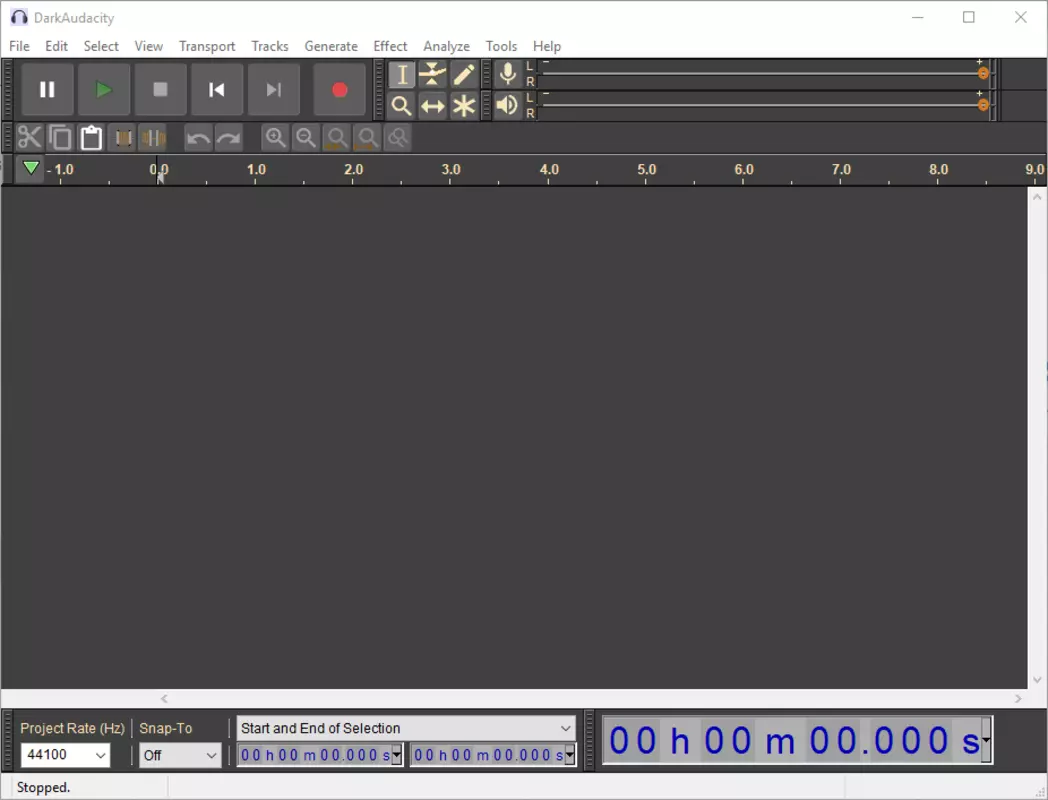
Task: Toggle the pinned play head green triangle
Action: click(30, 168)
